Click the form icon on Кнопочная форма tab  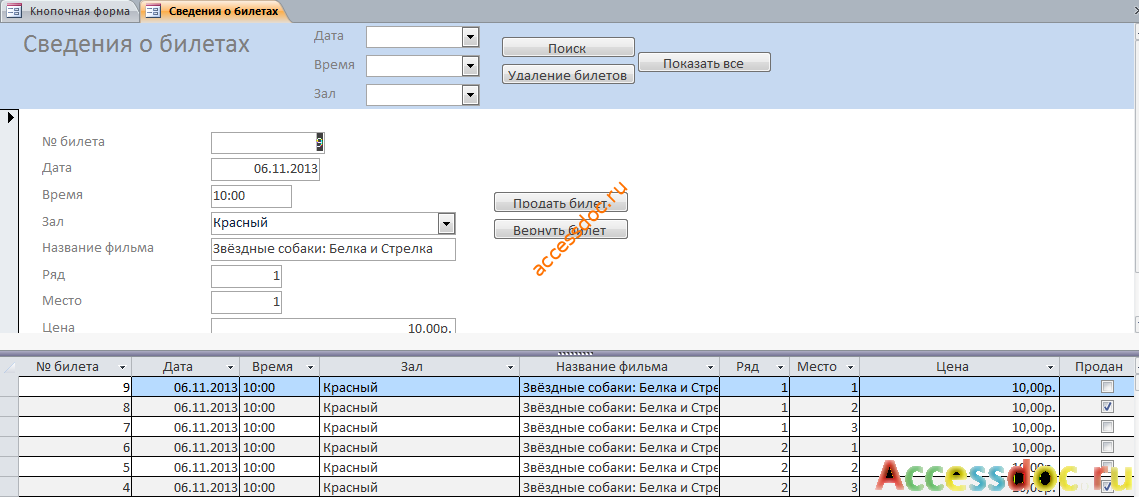pyautogui.click(x=14, y=12)
